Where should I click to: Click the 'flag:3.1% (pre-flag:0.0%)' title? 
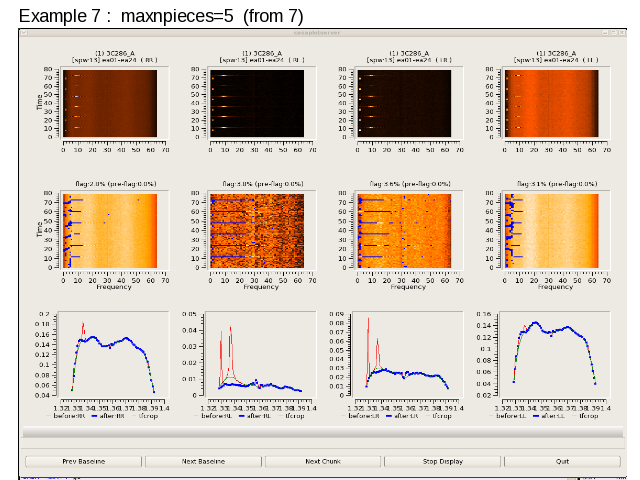(557, 184)
